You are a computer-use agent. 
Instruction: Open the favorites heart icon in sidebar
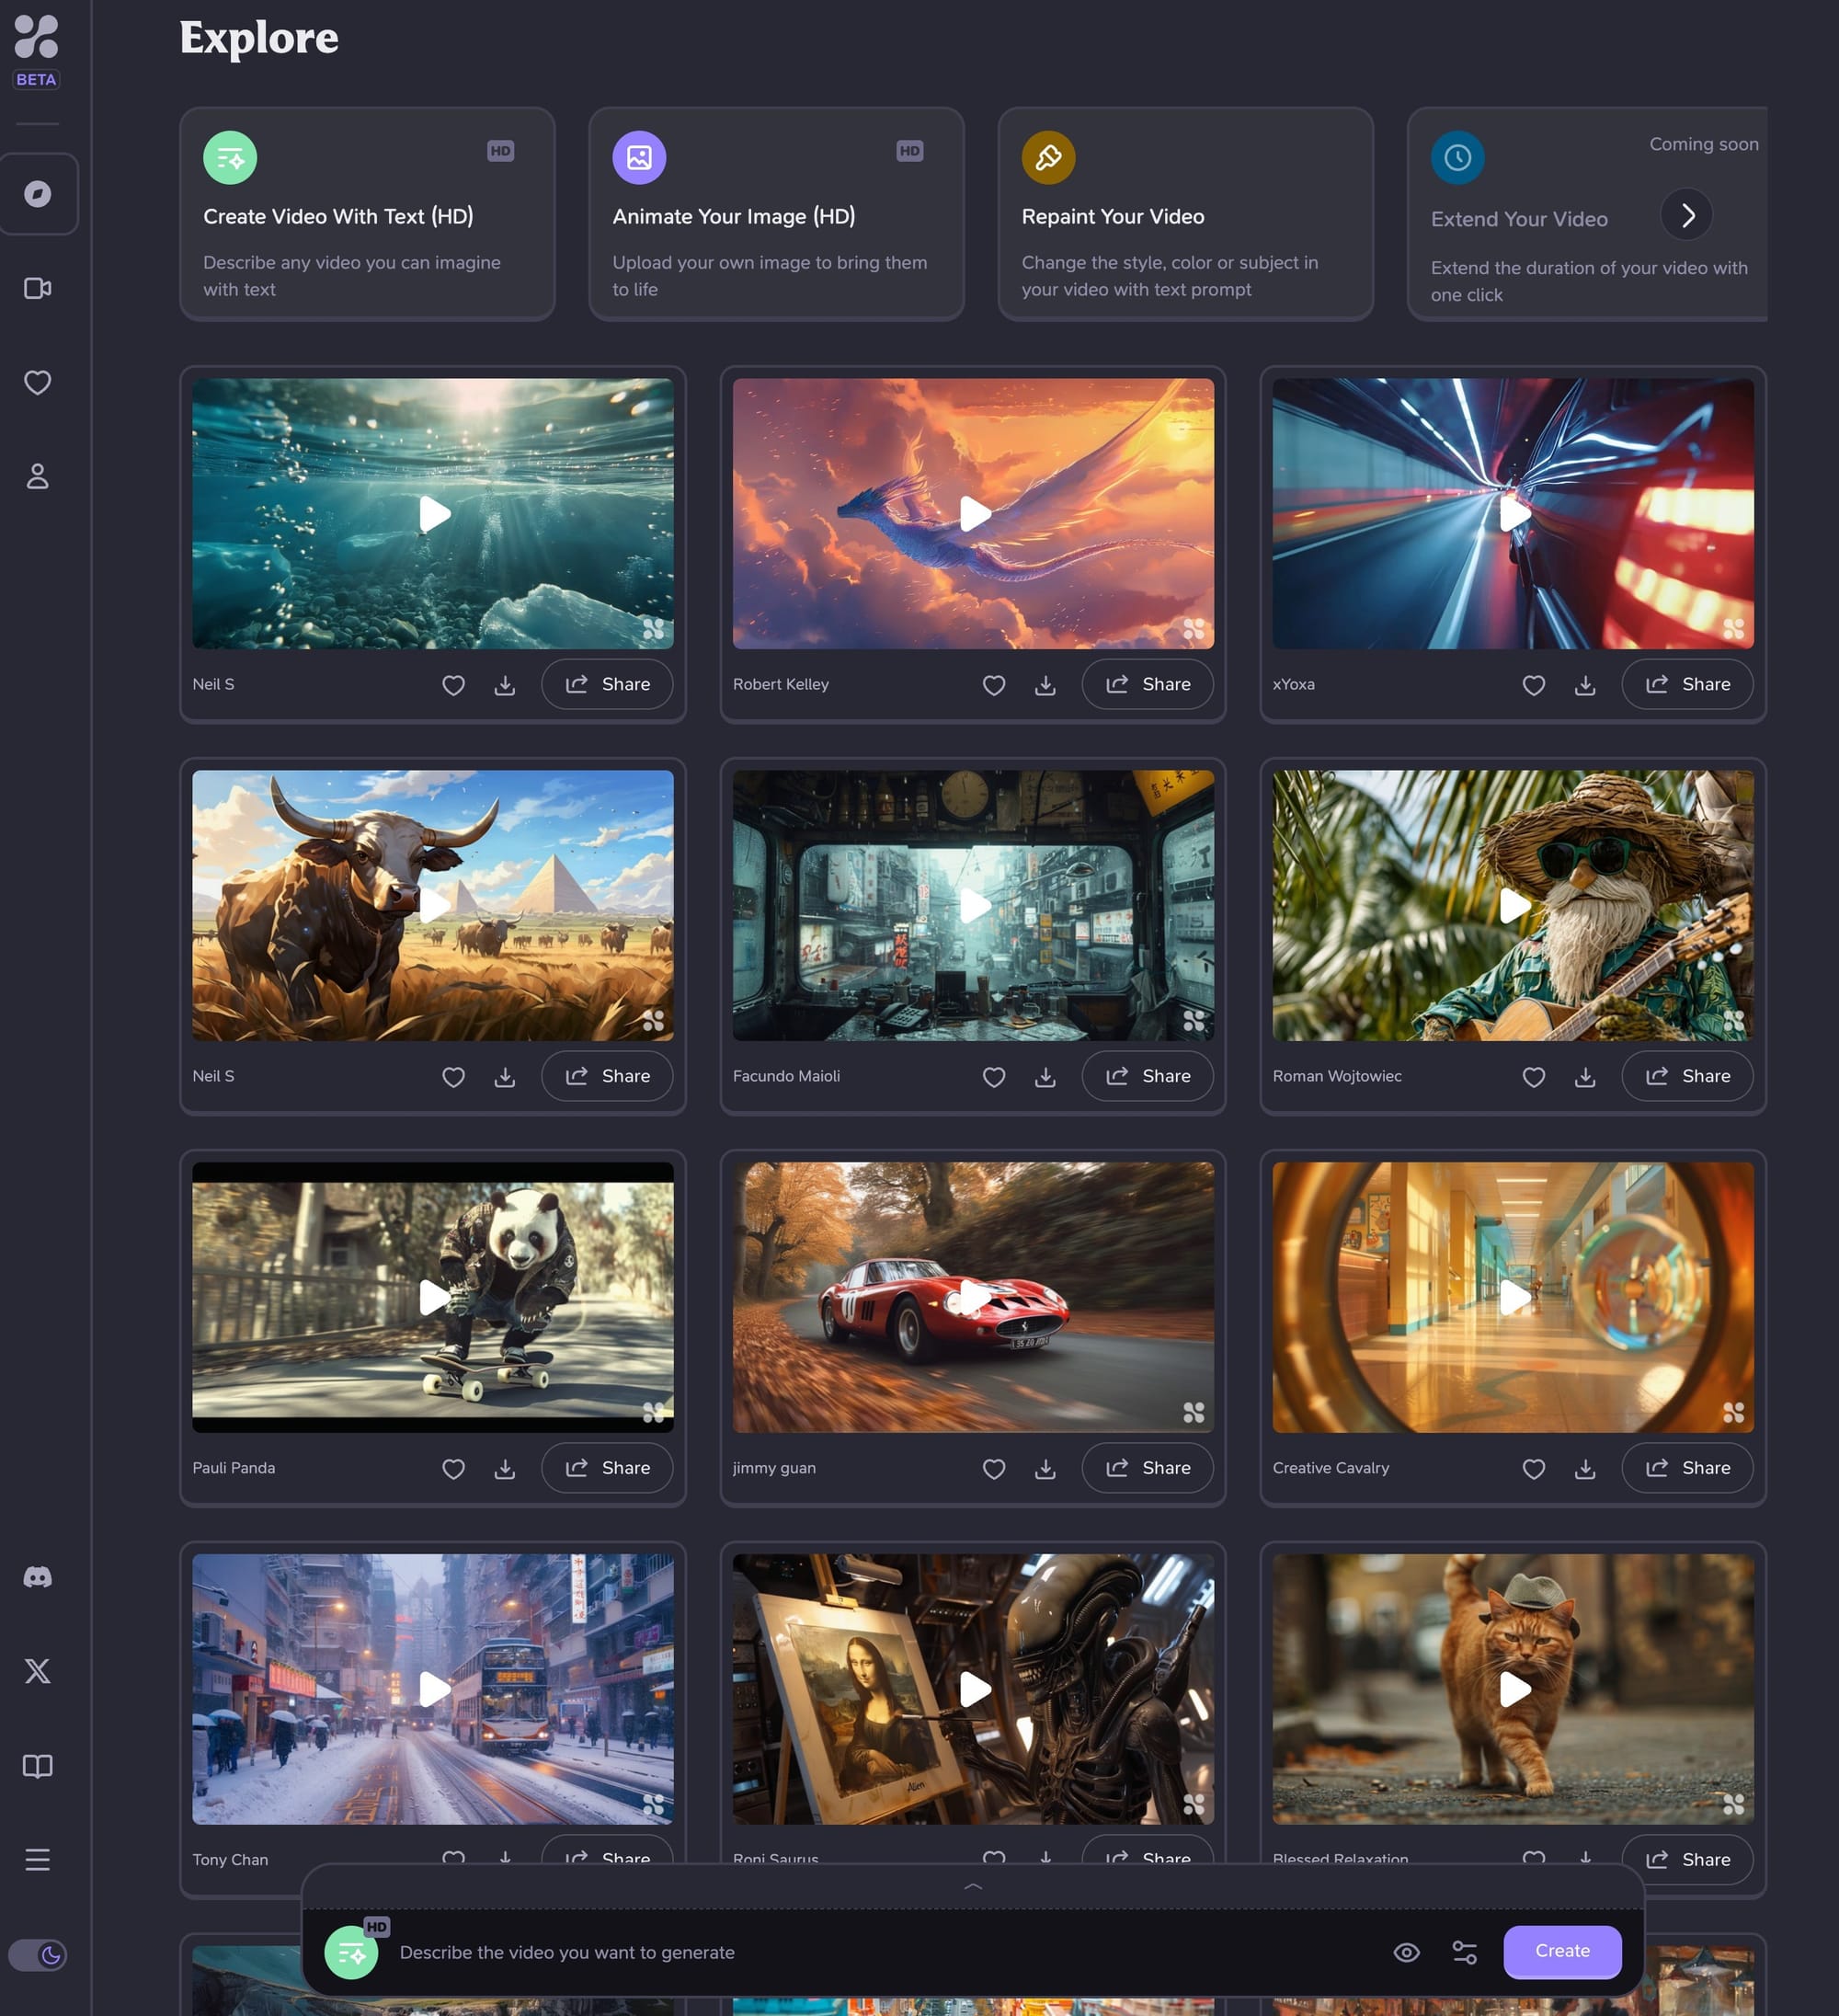coord(38,382)
